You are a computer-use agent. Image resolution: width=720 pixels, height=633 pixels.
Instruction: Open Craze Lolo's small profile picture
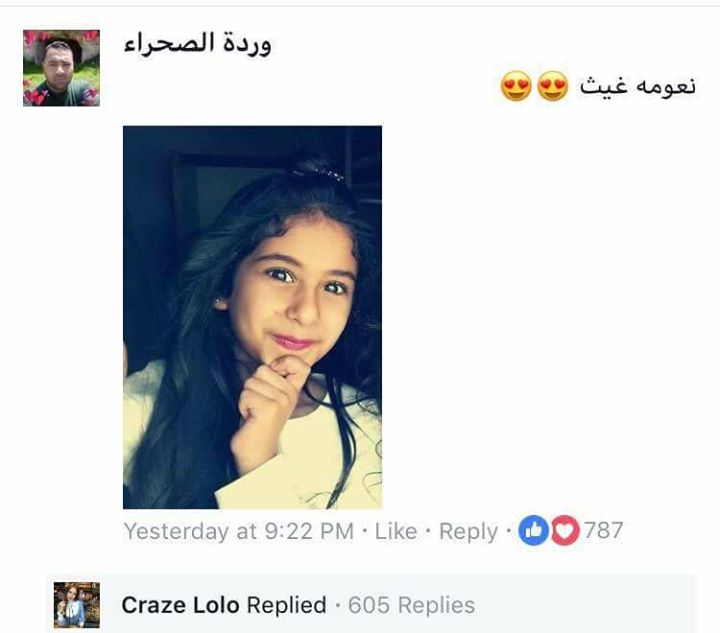coord(77,605)
